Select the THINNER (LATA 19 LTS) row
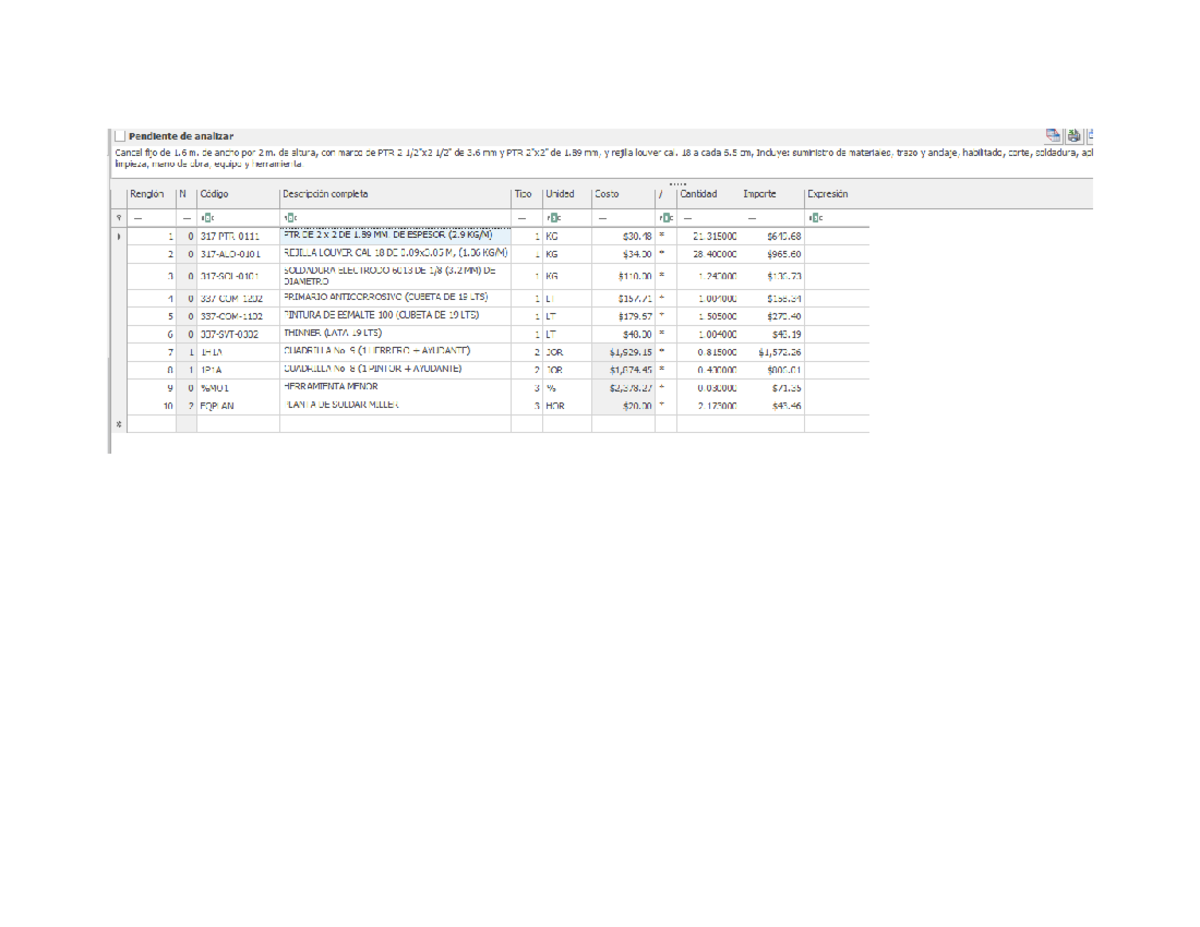This screenshot has height=927, width=1200. click(394, 333)
